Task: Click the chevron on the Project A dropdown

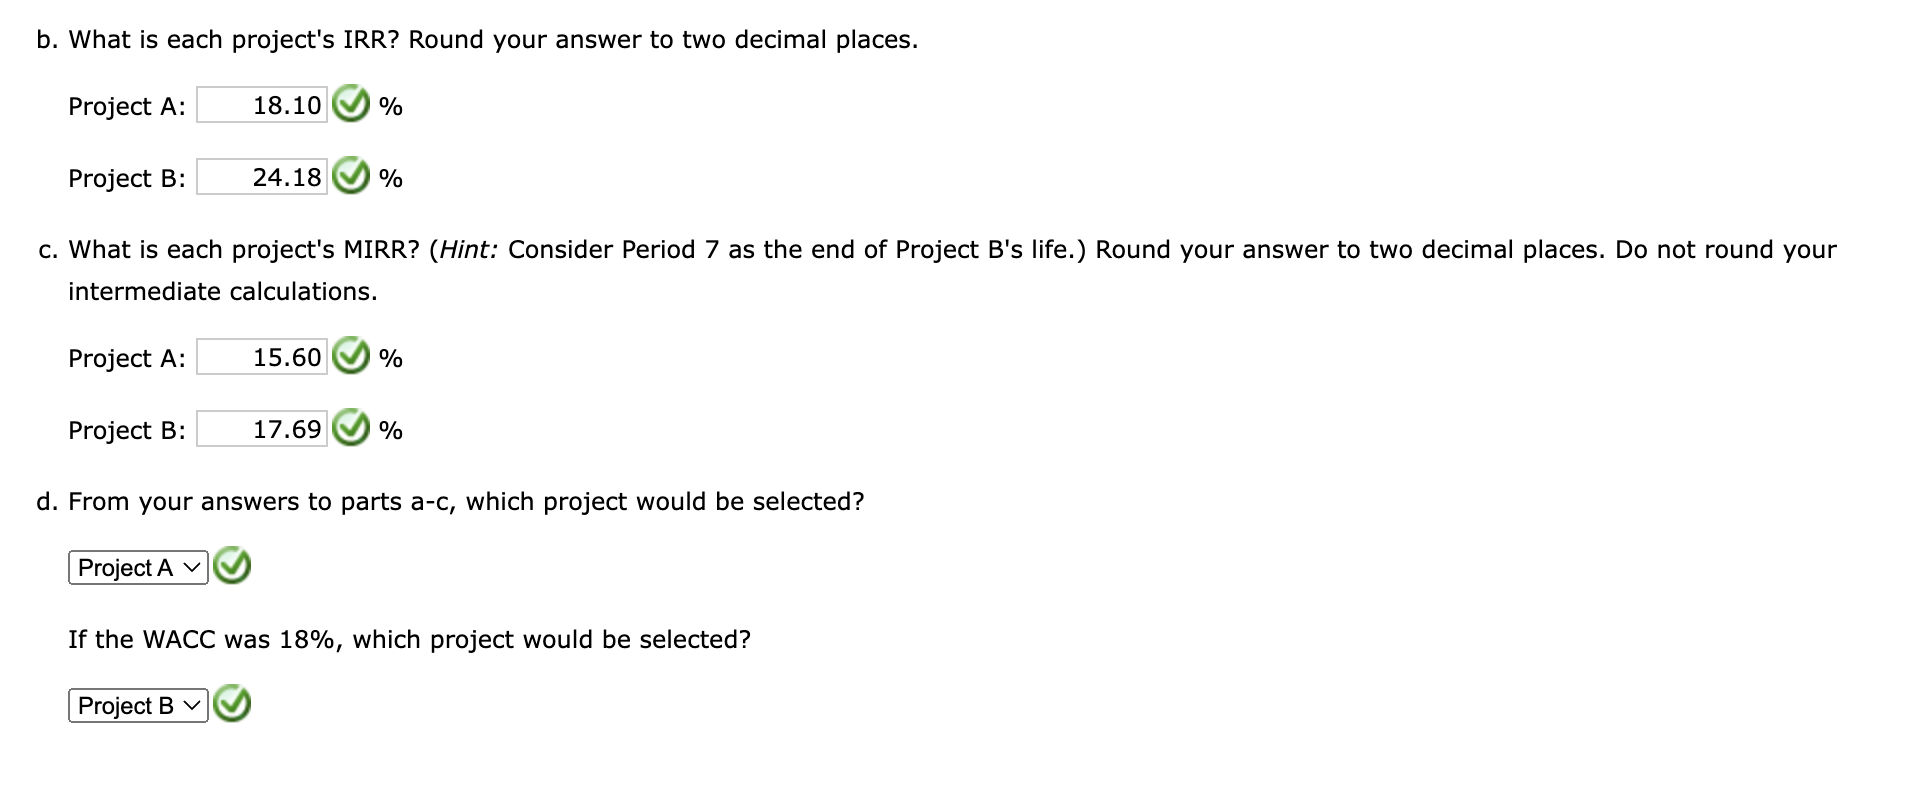Action: [x=191, y=567]
